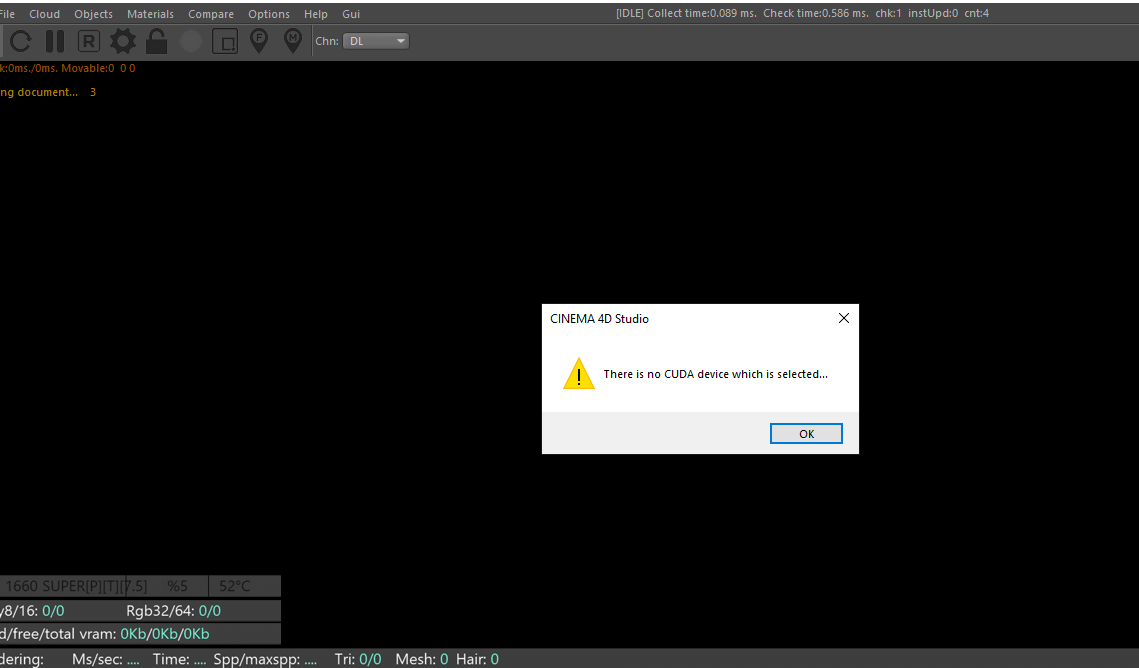Screen dimensions: 1139x668
Task: Click OK in the CUDA warning dialog
Action: pos(806,433)
